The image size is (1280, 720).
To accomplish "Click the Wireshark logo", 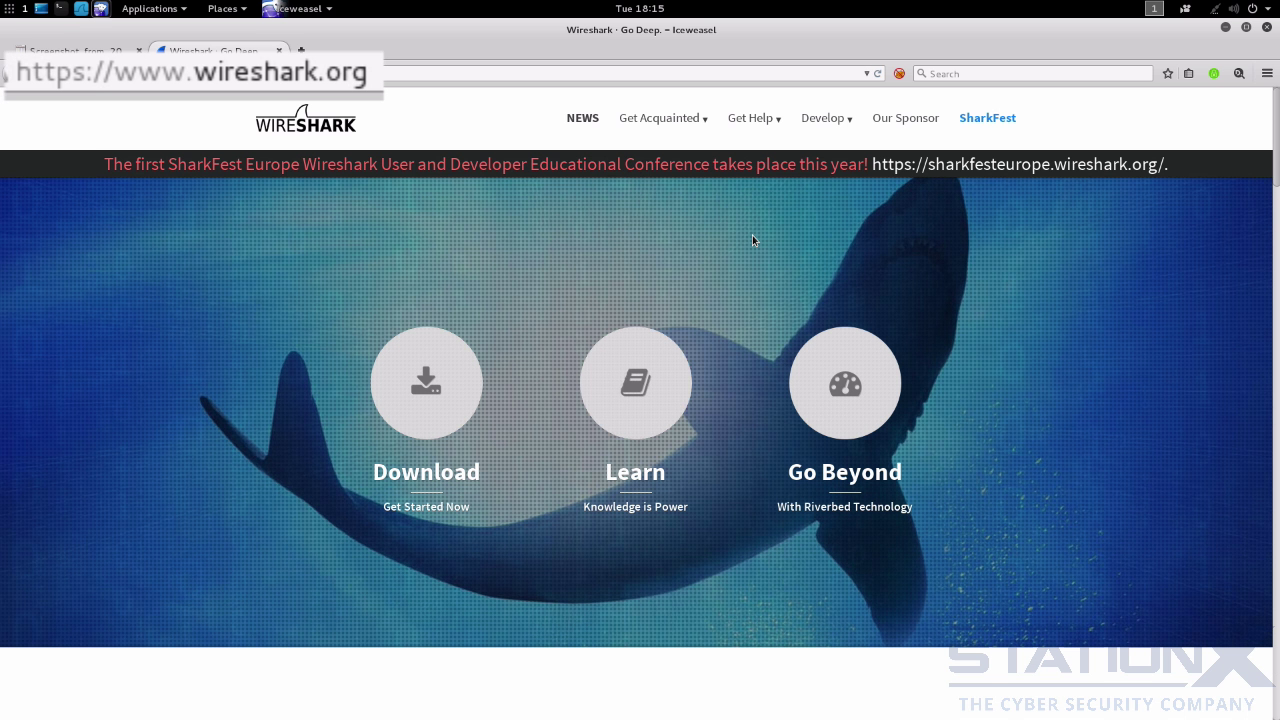I will point(306,118).
